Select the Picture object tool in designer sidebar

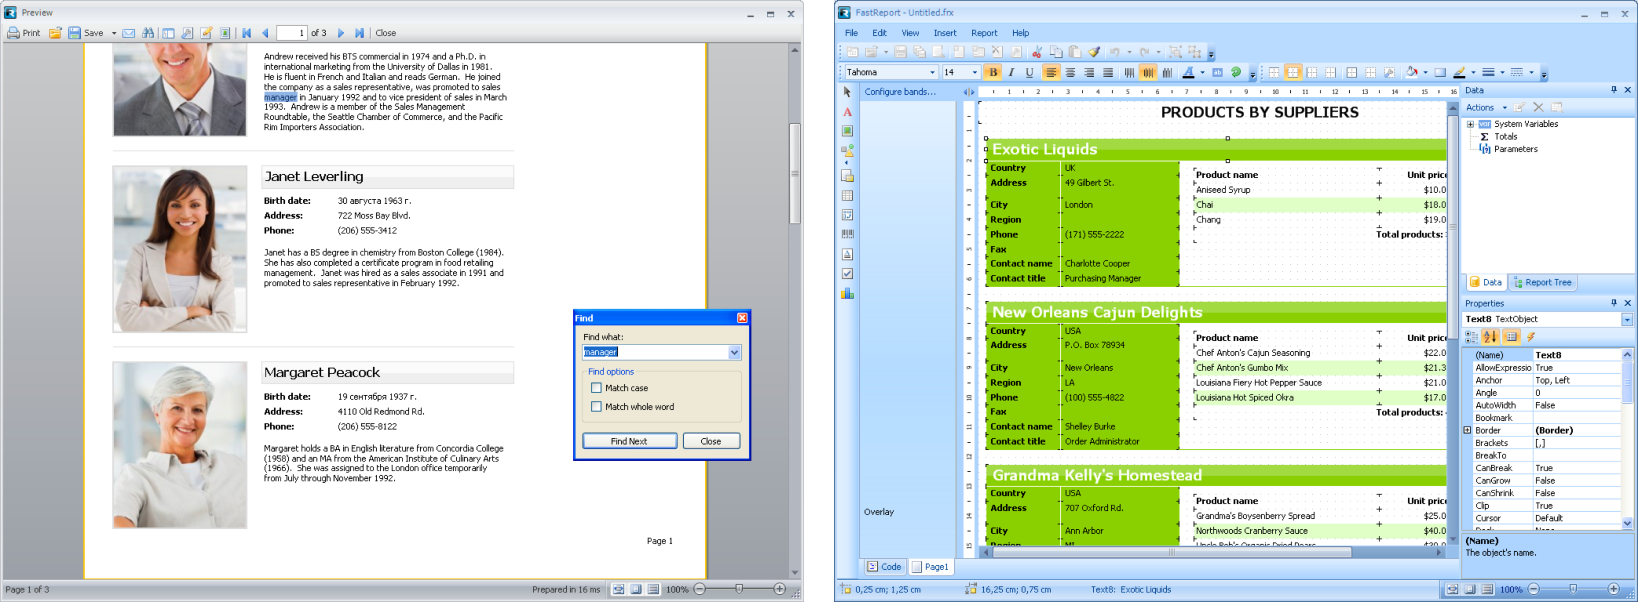[847, 131]
